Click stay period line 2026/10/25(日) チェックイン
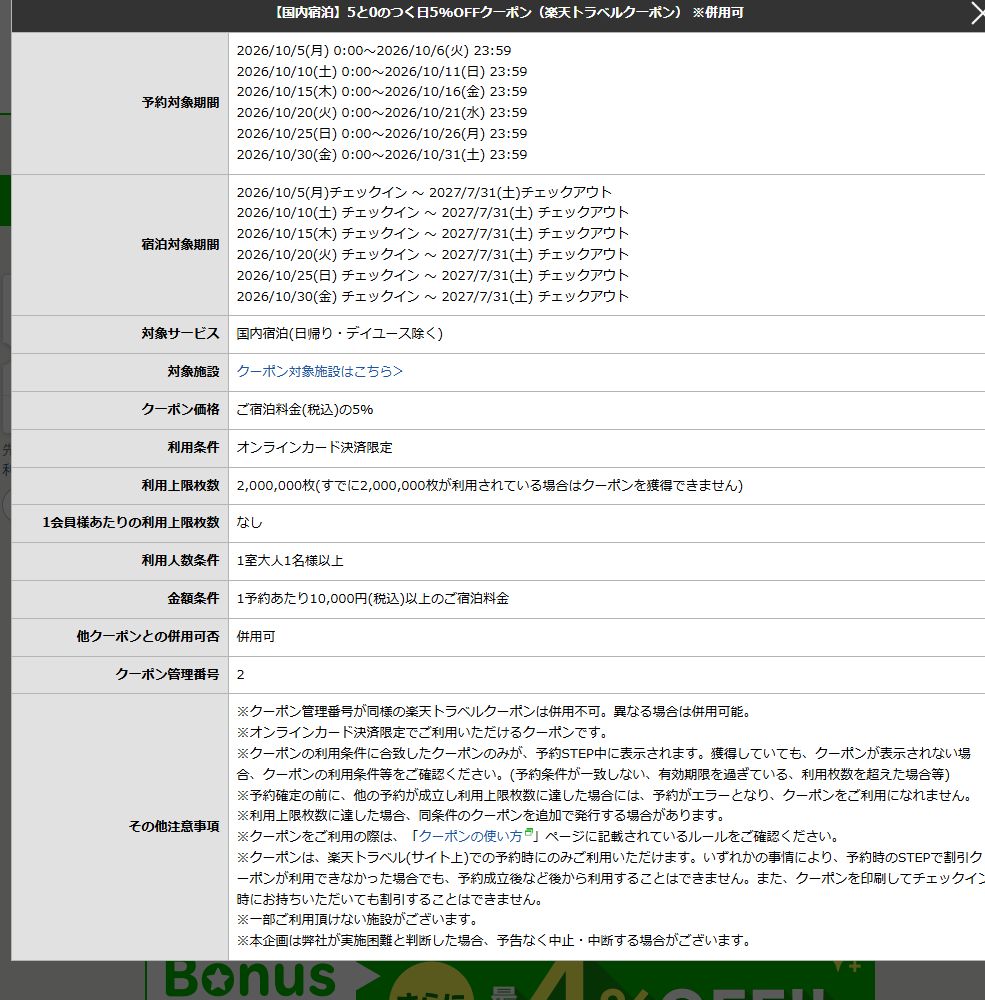The height and width of the screenshot is (1000, 985). [433, 276]
